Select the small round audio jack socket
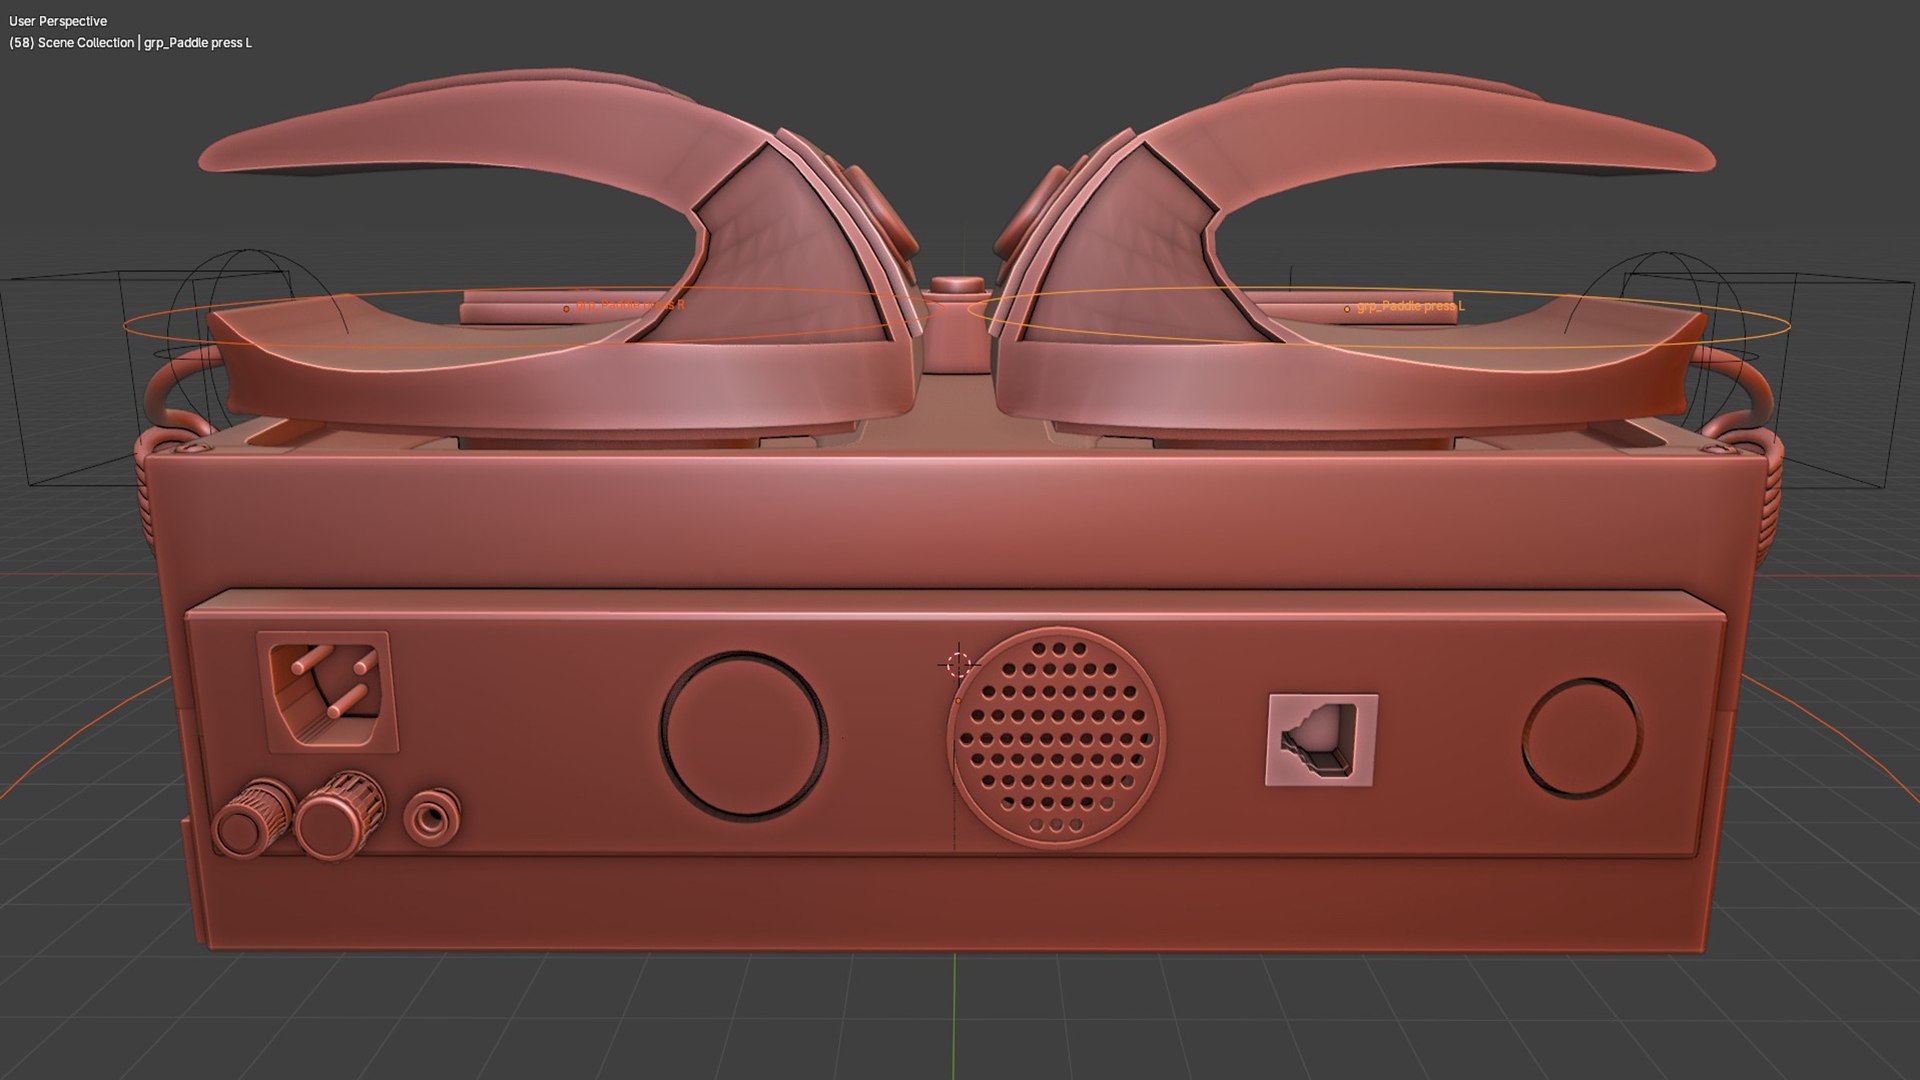The image size is (1920, 1080). click(433, 816)
